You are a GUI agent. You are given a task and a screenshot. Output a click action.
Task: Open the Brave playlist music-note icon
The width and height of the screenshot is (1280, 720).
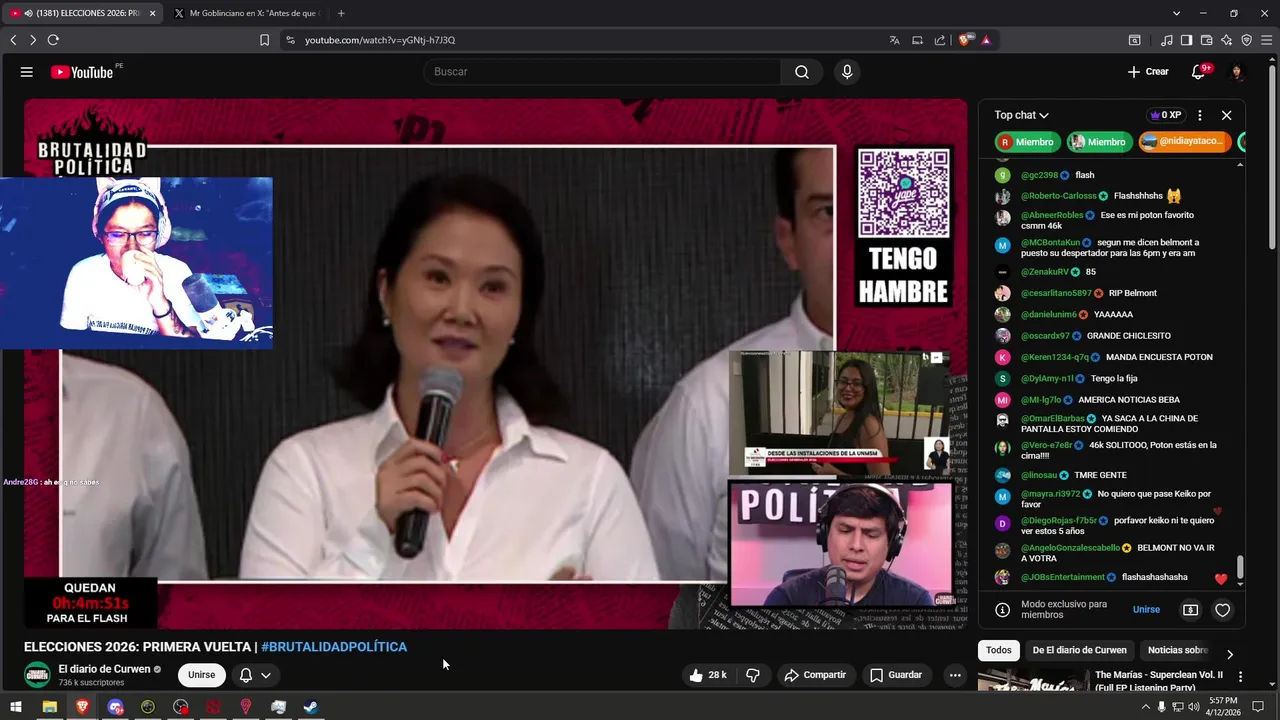[x=1166, y=40]
